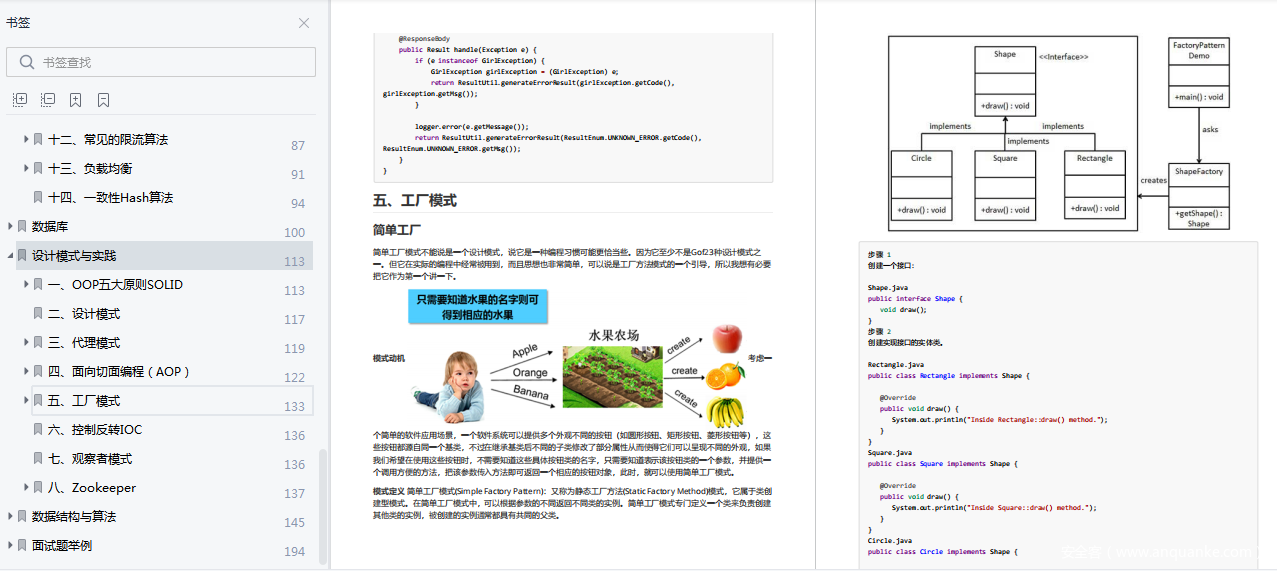This screenshot has width=1277, height=571.
Task: Click bookmark icon beside 六、控制反转IOC
Action: click(x=38, y=429)
